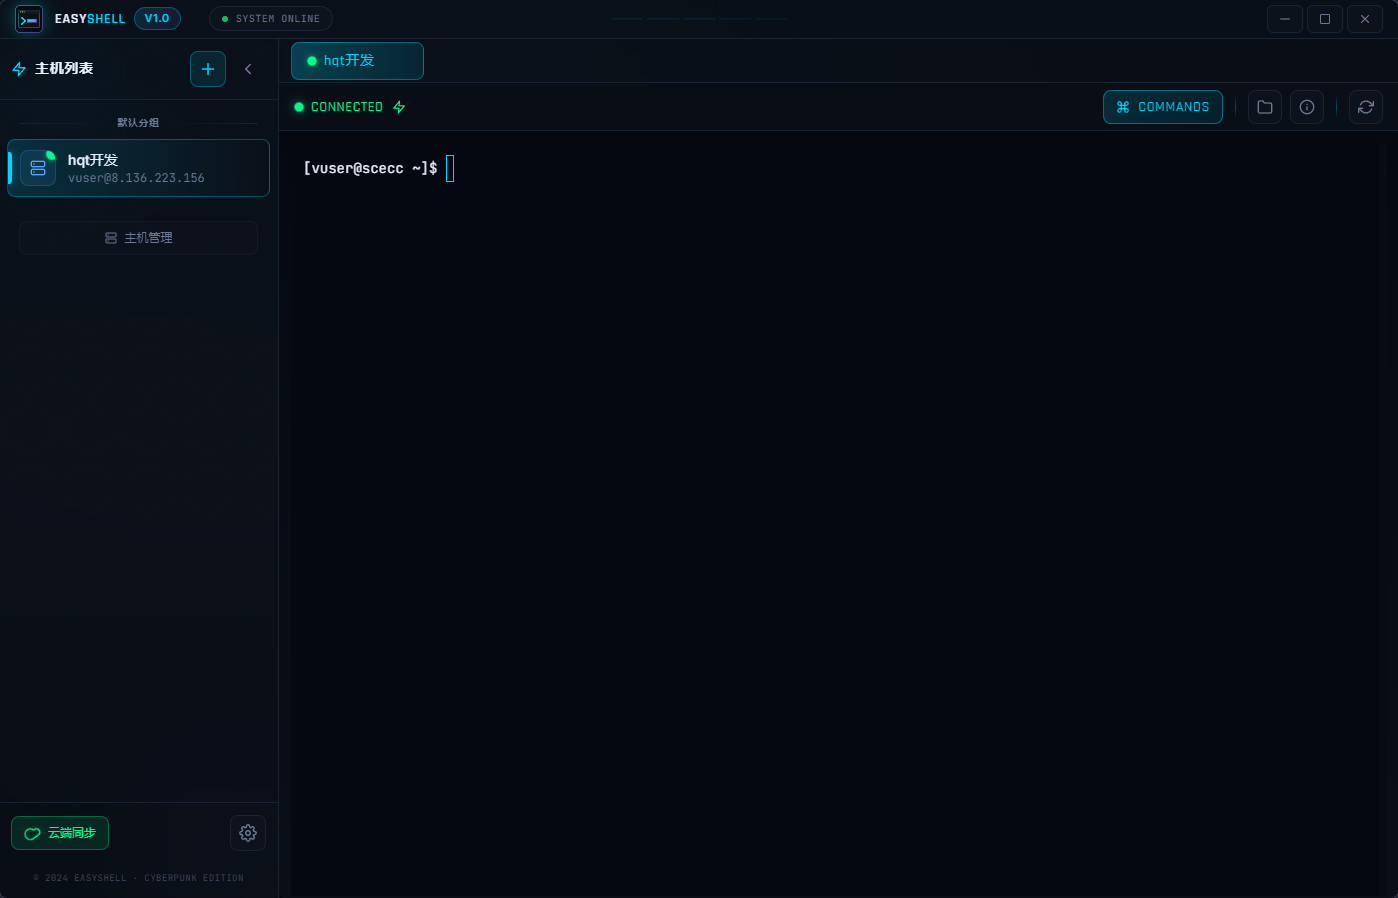Open 主机管理 host management
The image size is (1398, 898).
point(139,238)
